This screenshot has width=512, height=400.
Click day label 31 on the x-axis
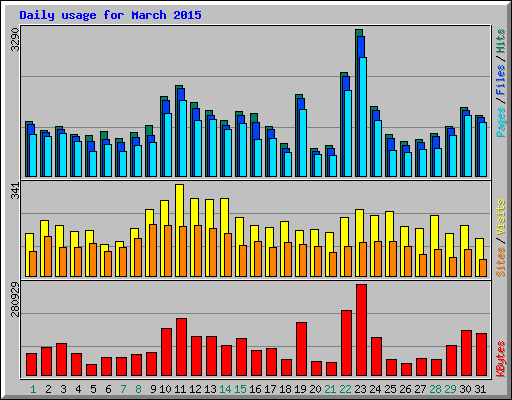(x=480, y=389)
